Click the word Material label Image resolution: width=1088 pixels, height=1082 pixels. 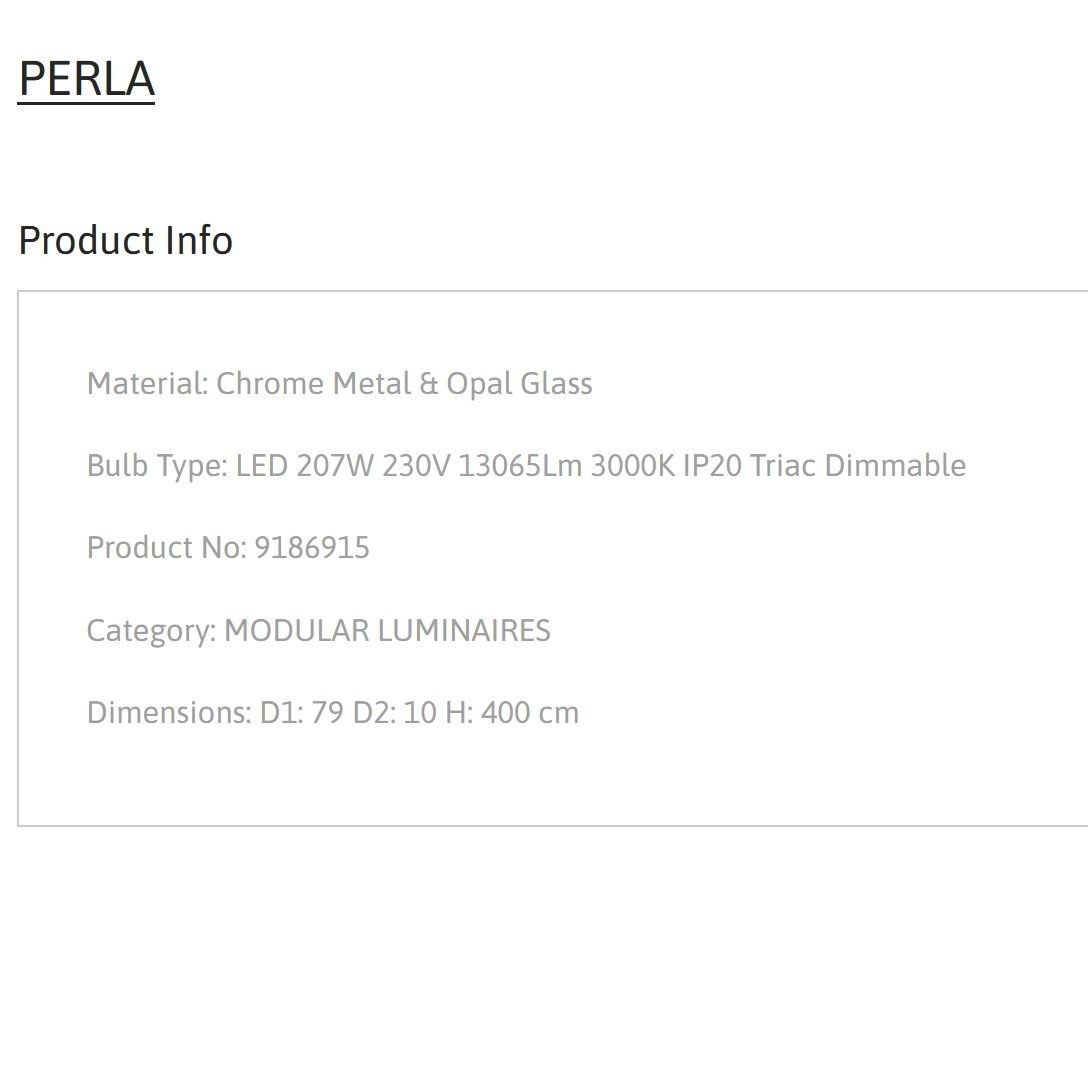pos(147,384)
